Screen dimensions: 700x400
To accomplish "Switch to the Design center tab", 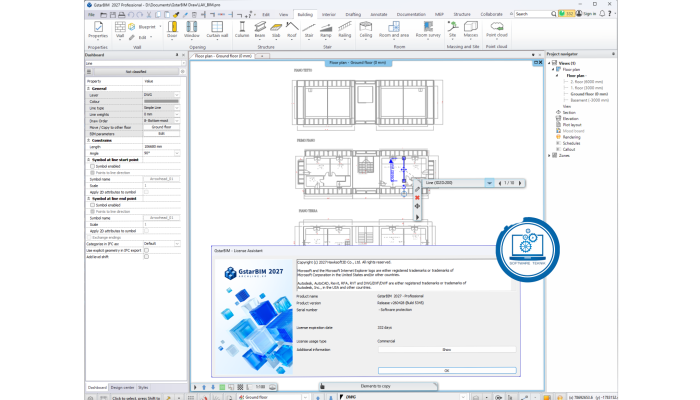I will pos(122,388).
